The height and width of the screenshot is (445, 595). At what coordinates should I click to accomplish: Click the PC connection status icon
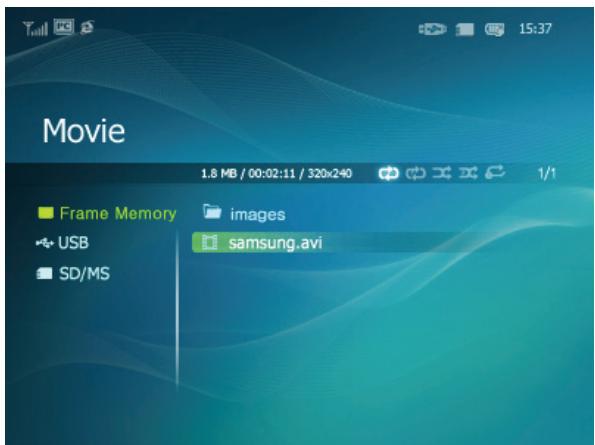(x=63, y=27)
